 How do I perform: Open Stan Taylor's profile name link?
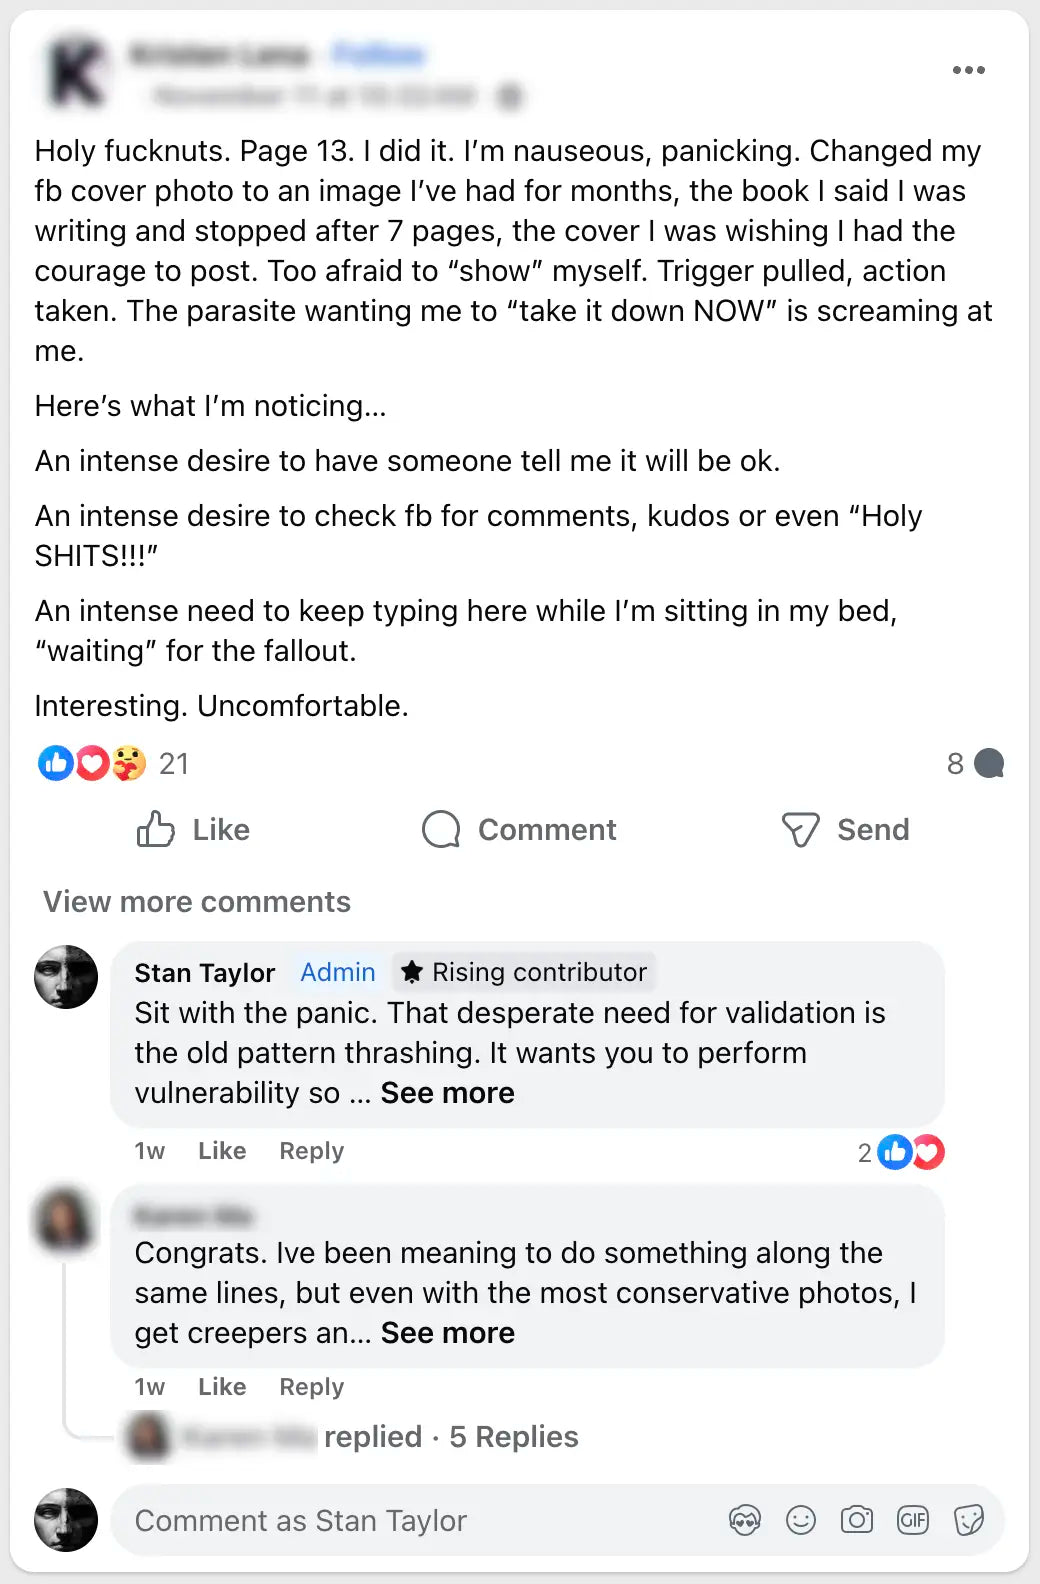click(205, 973)
